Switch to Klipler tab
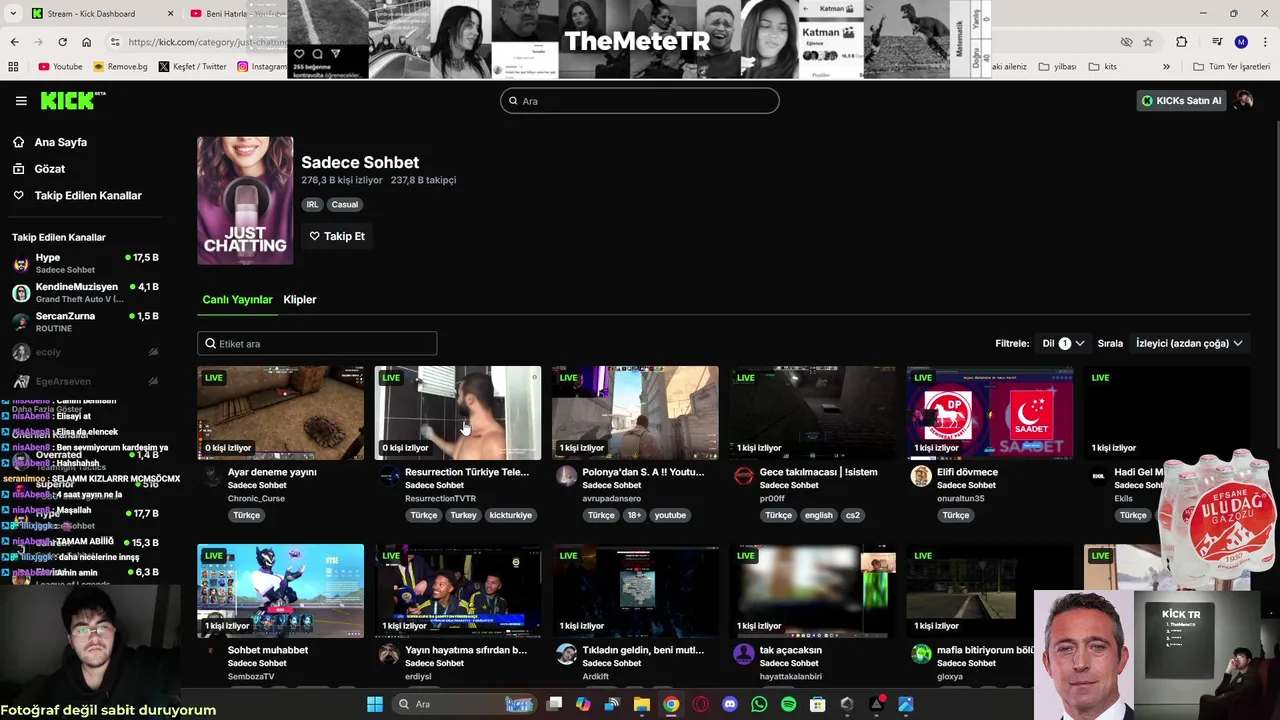Screen dimensions: 1280x720 click(300, 300)
